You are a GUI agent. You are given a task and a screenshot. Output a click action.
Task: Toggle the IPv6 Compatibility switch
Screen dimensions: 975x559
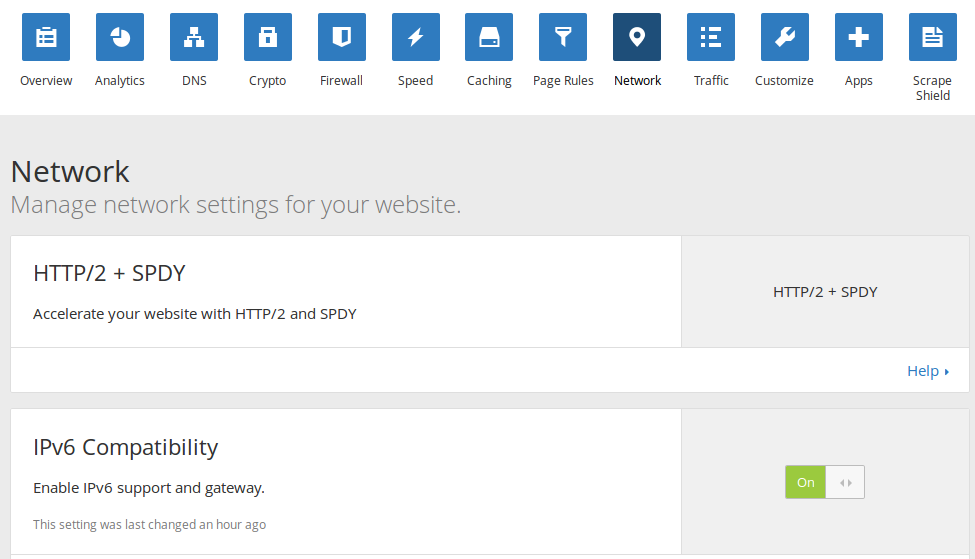point(825,482)
